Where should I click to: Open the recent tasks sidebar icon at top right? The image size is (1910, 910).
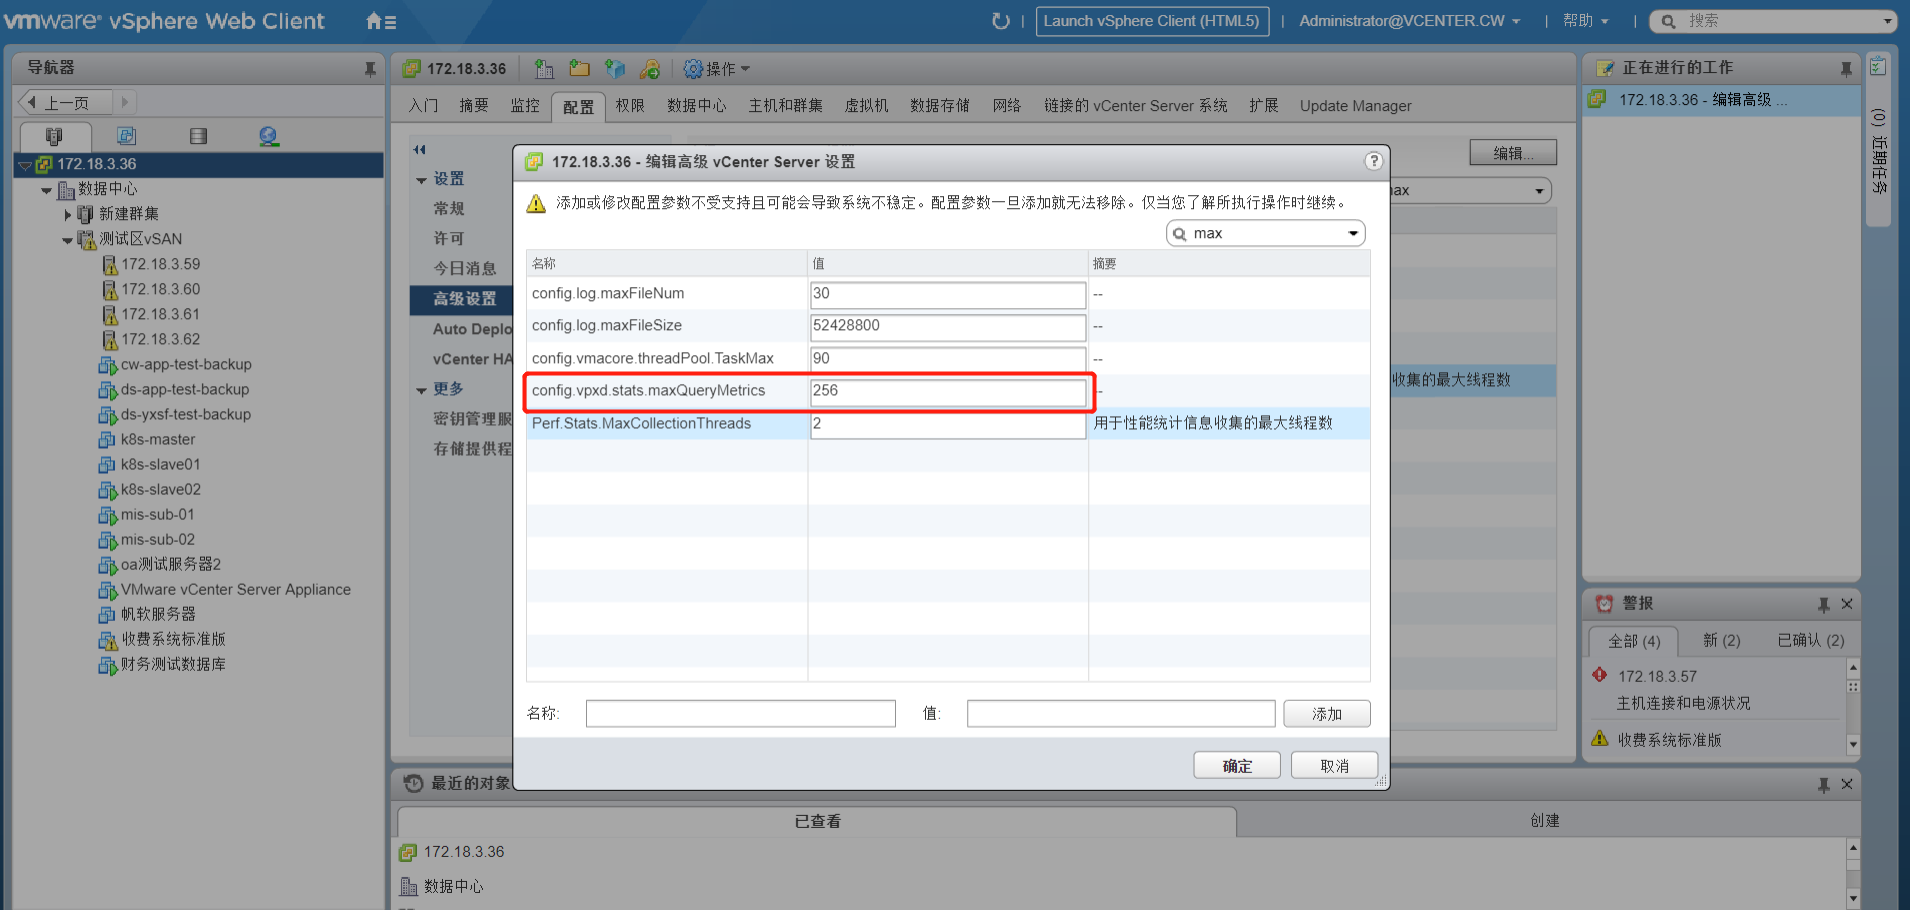pyautogui.click(x=1878, y=67)
